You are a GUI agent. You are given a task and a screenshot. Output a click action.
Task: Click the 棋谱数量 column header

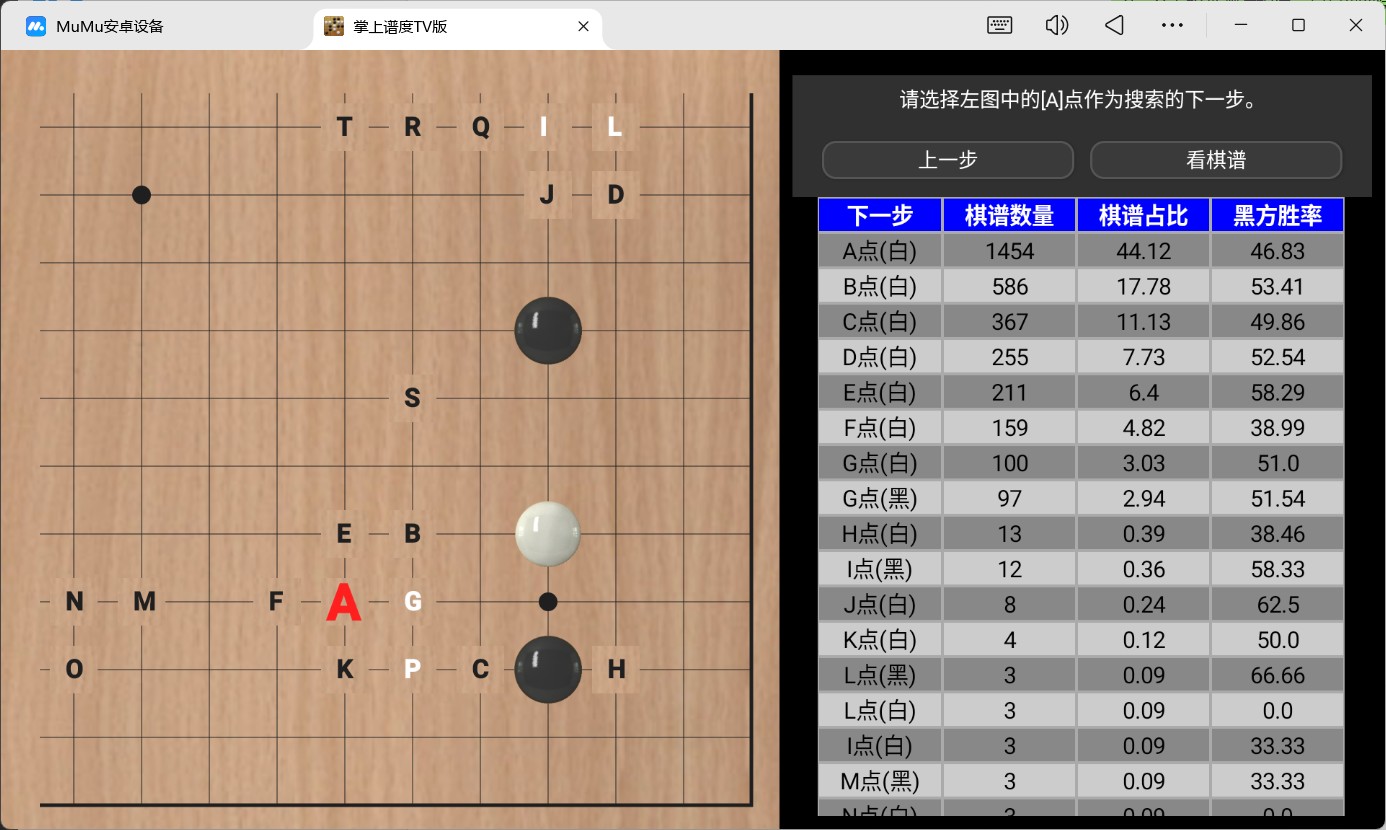[1009, 215]
